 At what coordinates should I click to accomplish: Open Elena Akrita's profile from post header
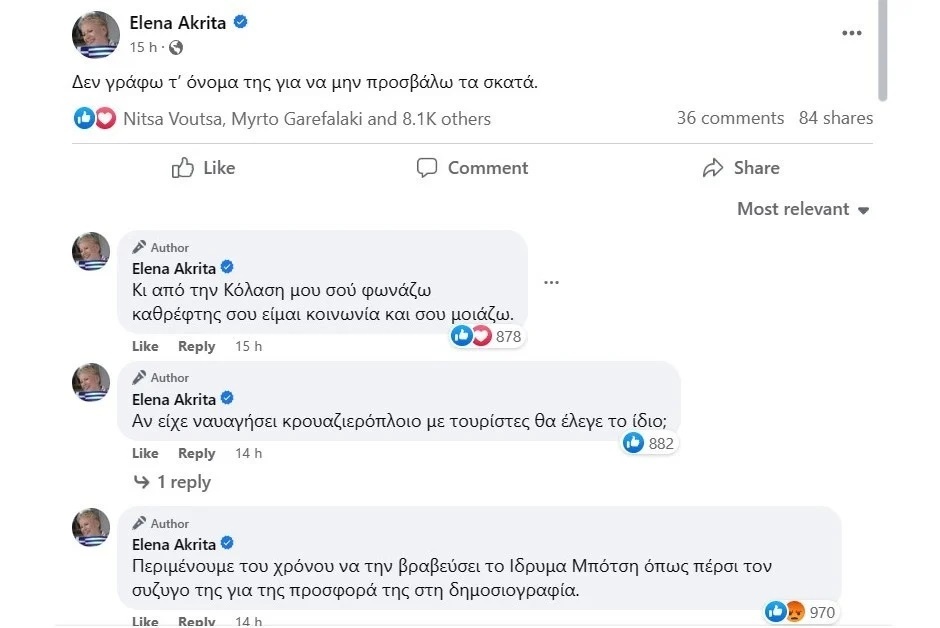(x=178, y=22)
